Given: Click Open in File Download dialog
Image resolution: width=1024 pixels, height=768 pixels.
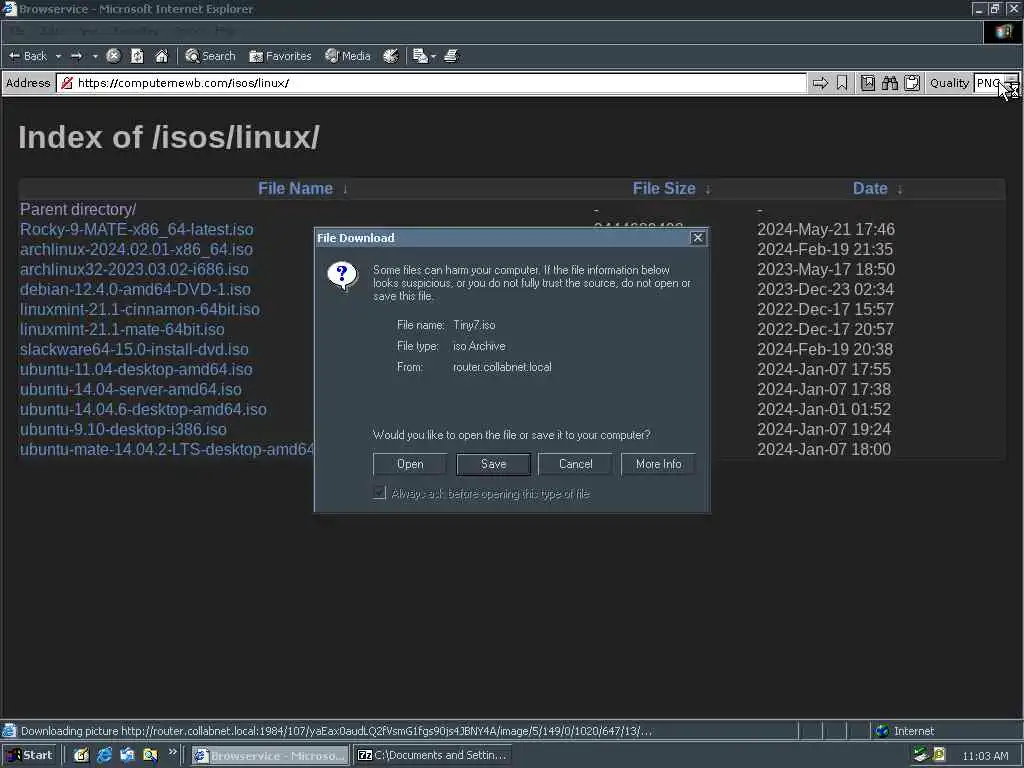Looking at the screenshot, I should (410, 464).
